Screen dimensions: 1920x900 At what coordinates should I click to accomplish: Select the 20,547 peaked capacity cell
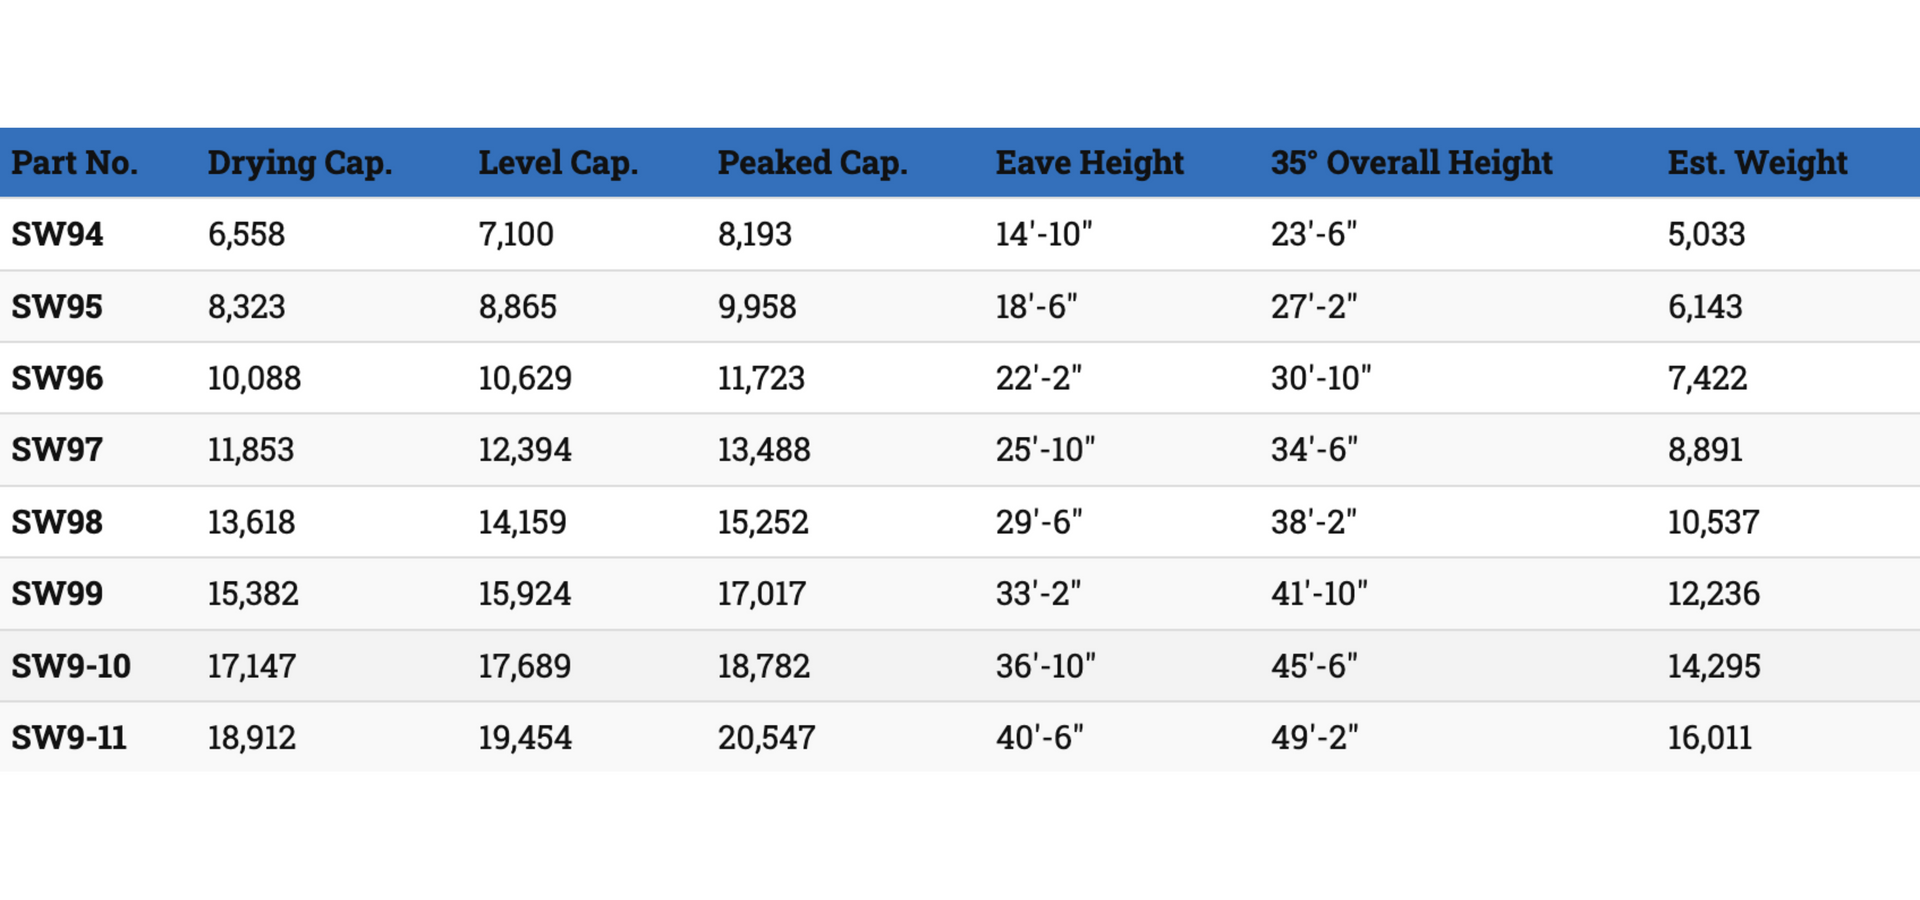click(766, 738)
